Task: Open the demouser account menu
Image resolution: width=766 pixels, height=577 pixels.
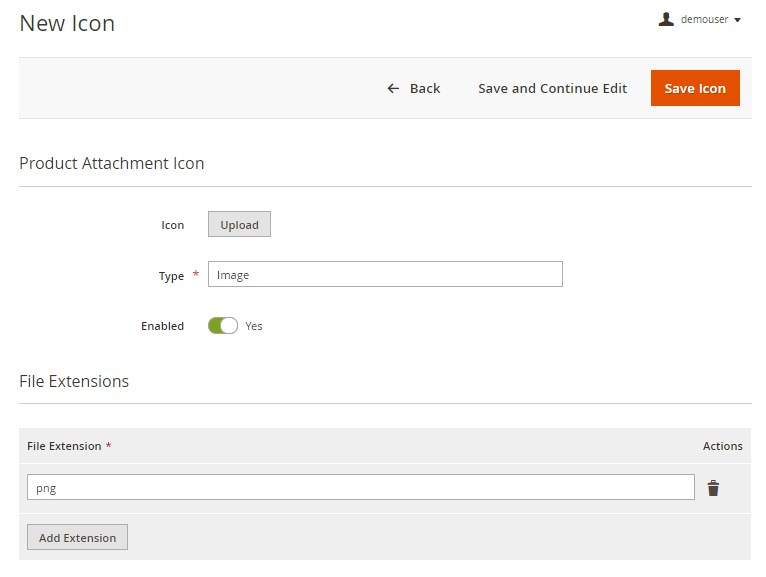Action: (x=704, y=19)
